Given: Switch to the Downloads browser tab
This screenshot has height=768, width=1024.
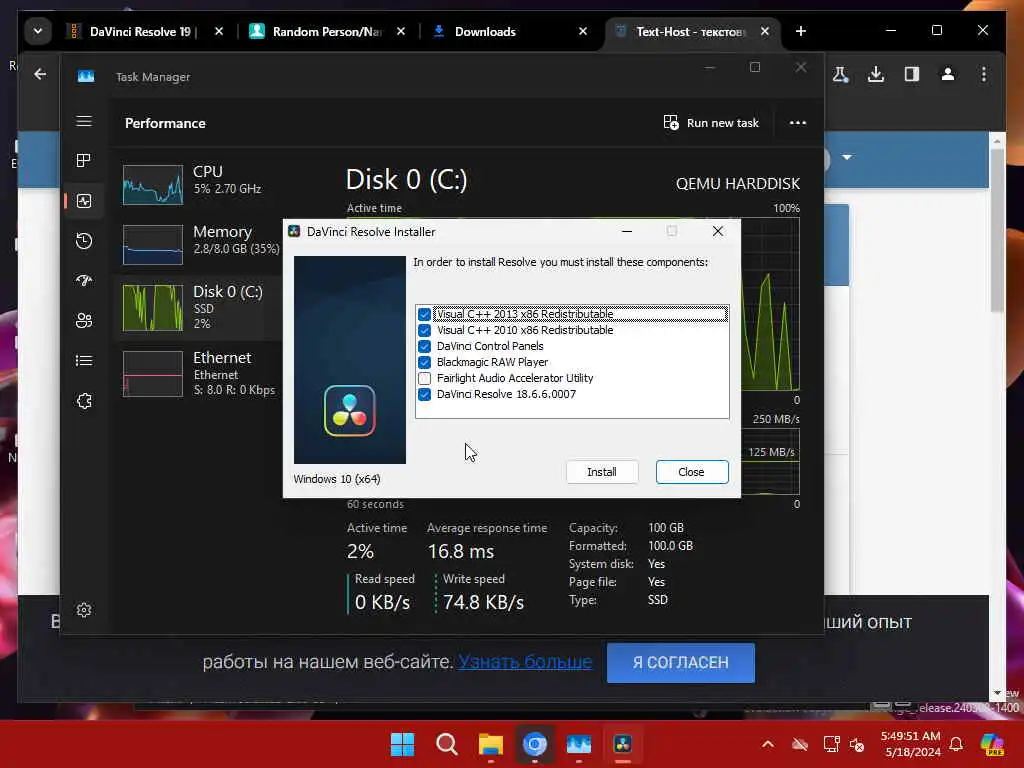Looking at the screenshot, I should (485, 31).
